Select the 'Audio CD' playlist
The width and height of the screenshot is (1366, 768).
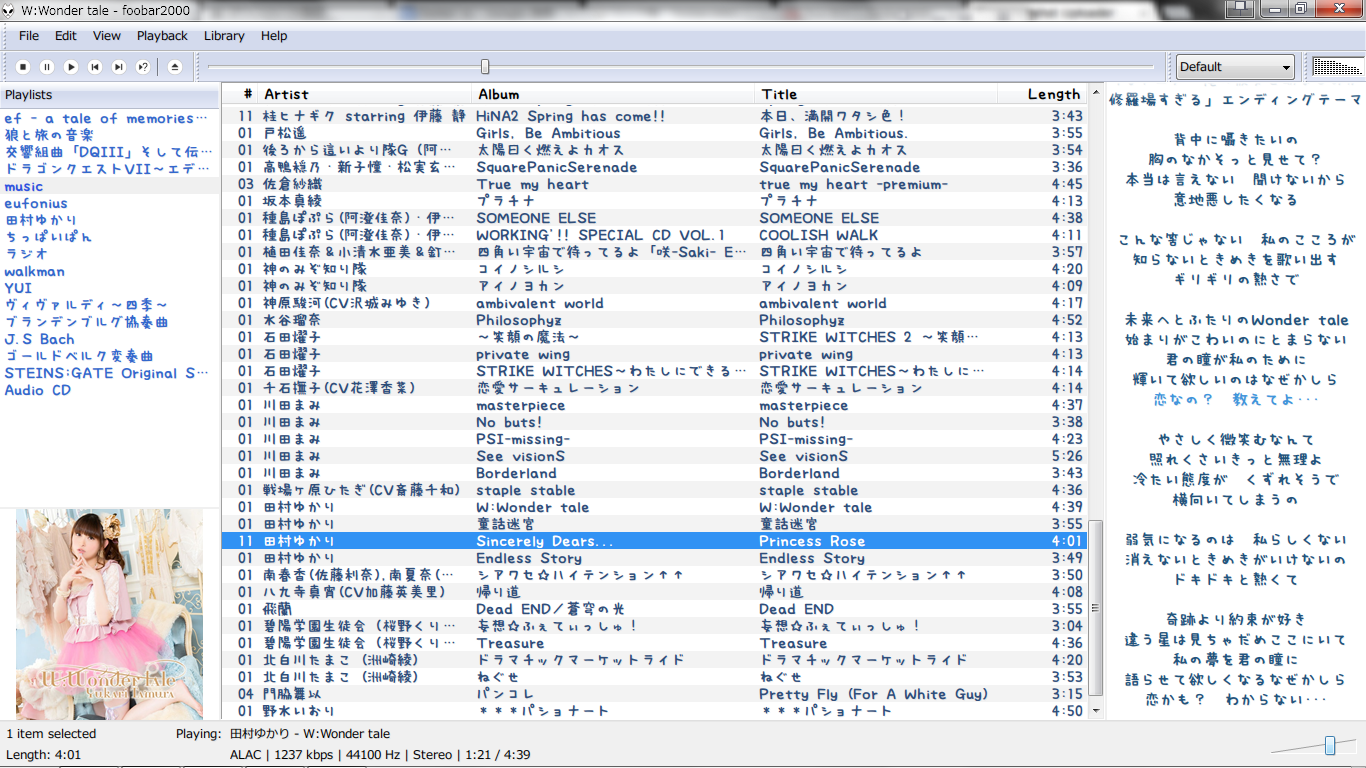point(37,390)
